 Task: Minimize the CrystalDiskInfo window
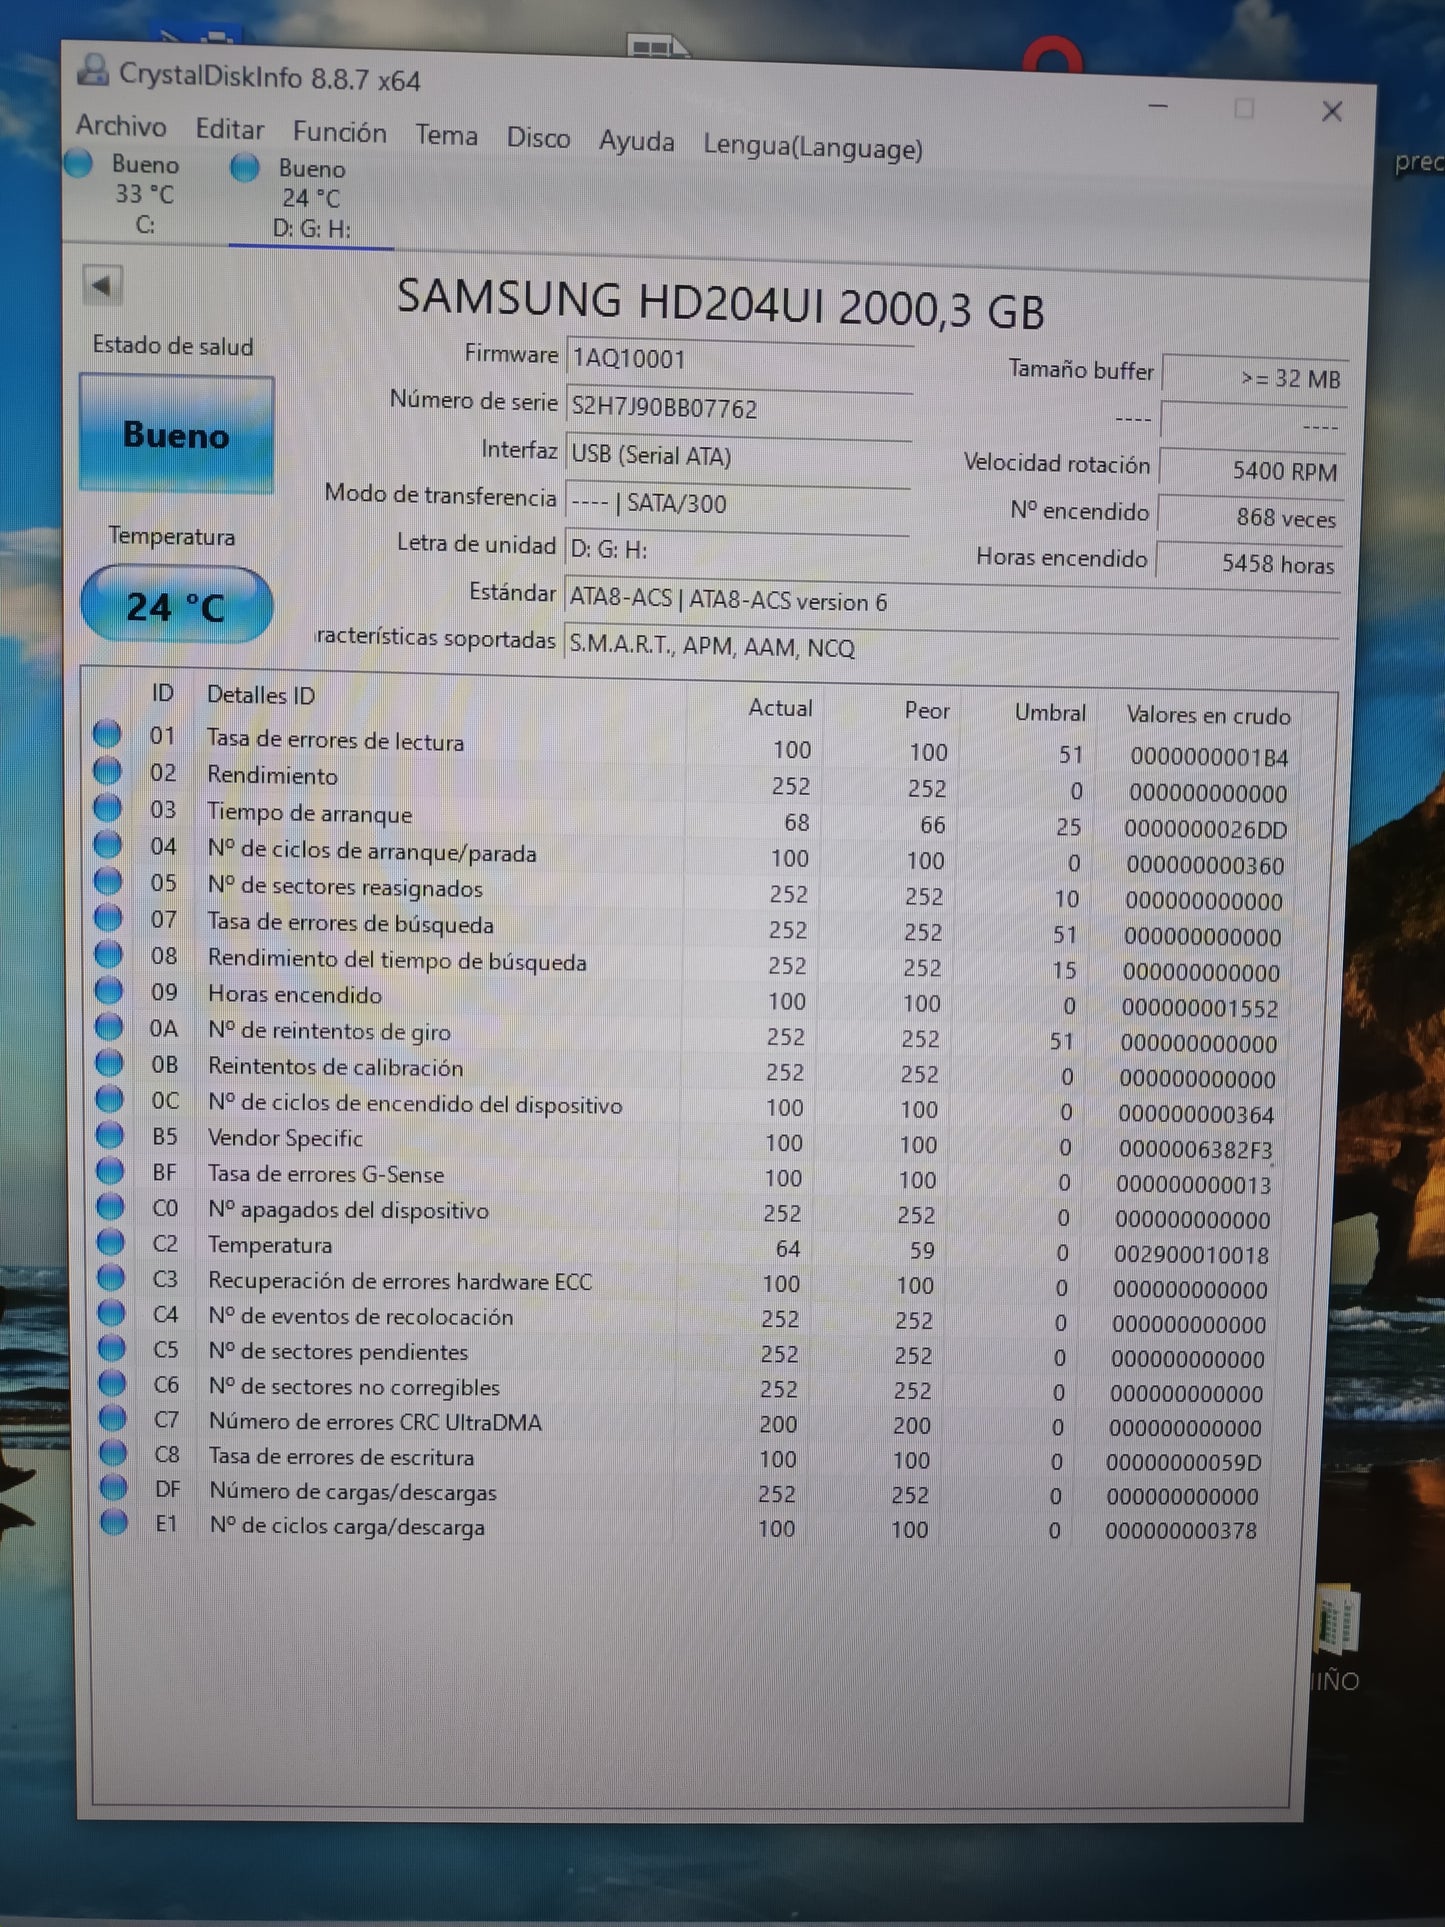(1158, 106)
